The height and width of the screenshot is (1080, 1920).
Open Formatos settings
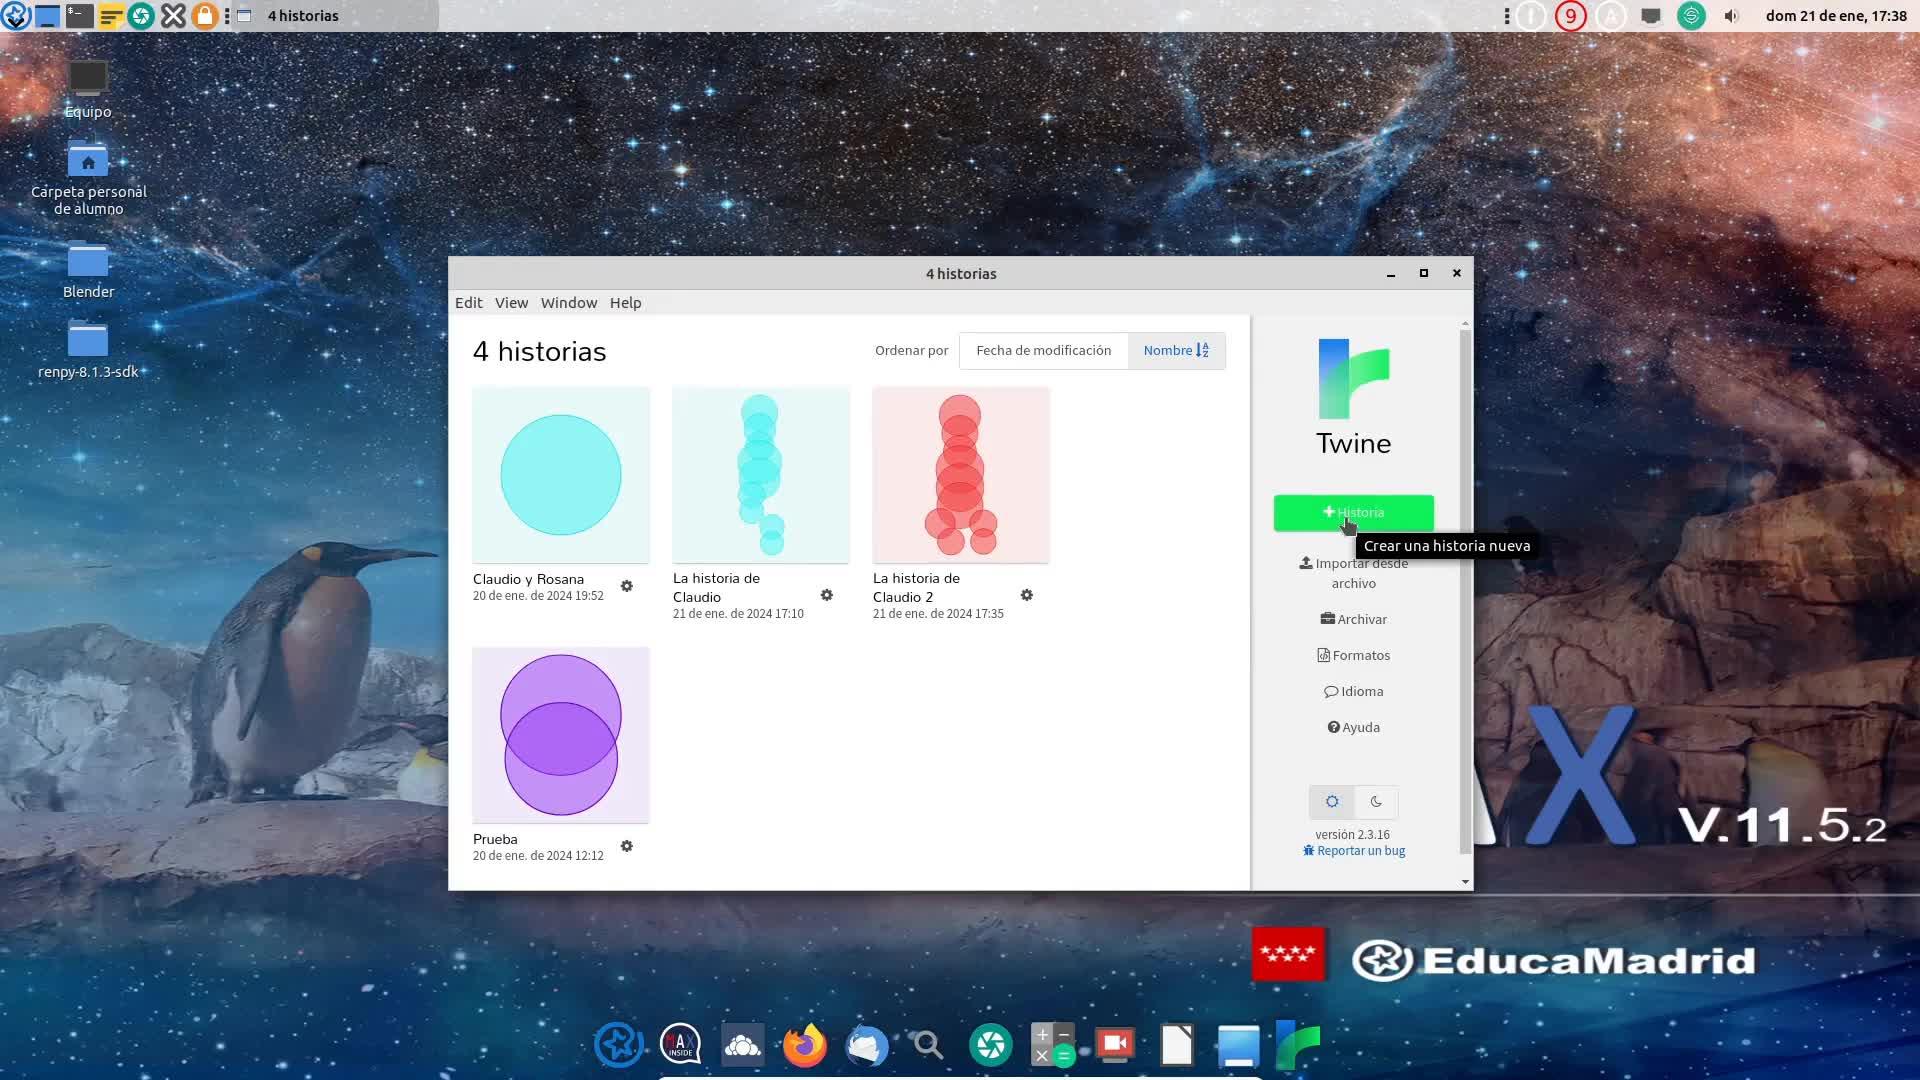1353,656
